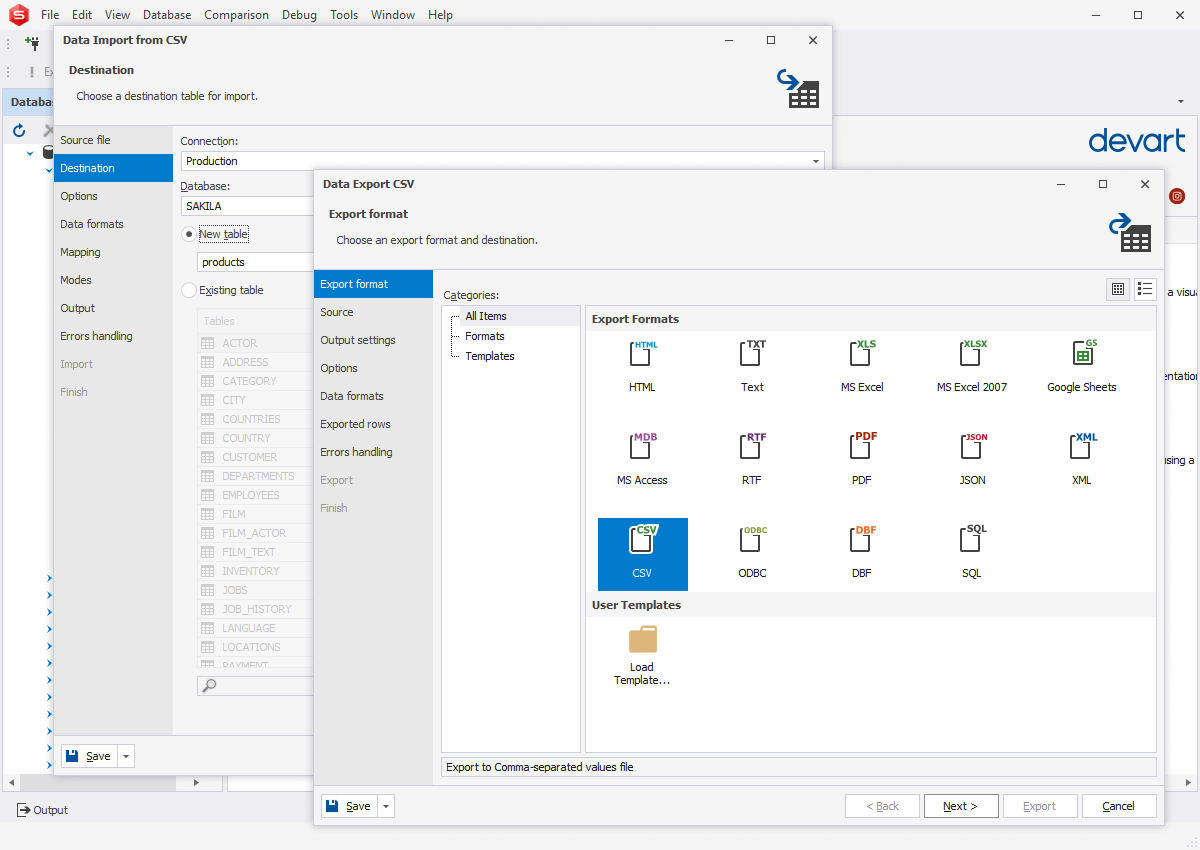Click the products table name field

pos(256,262)
